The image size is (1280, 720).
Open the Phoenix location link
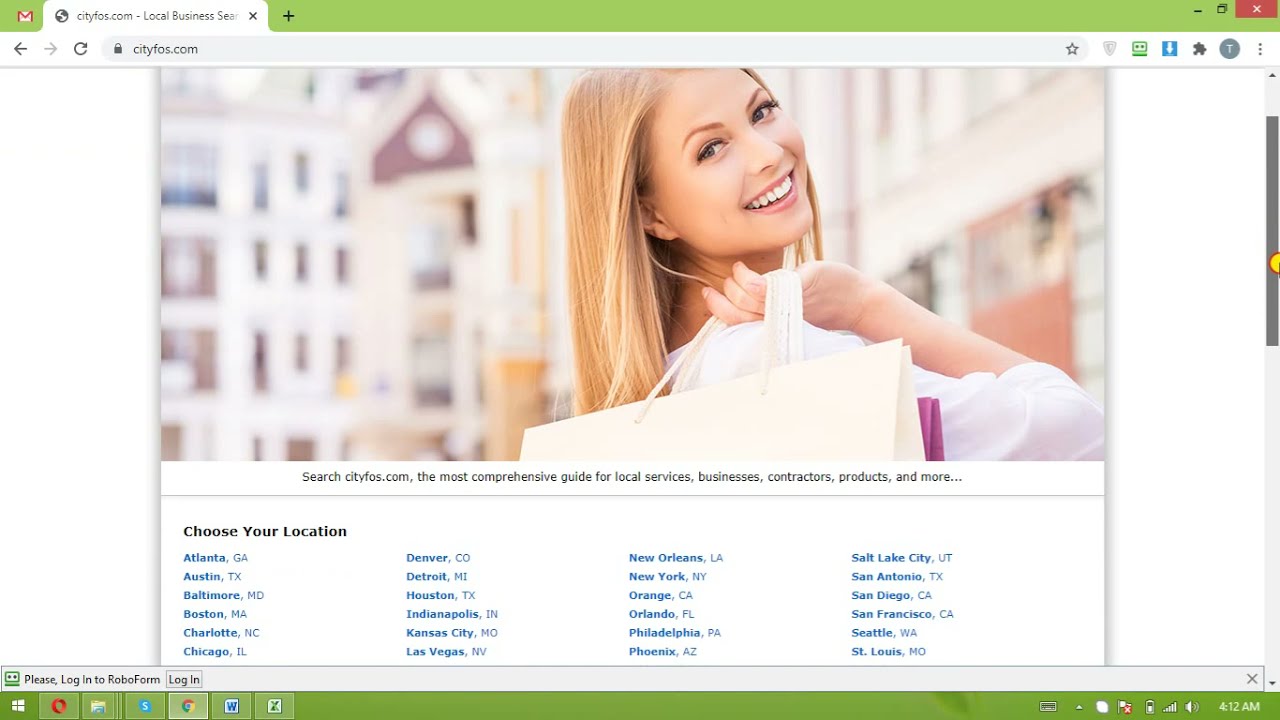(x=663, y=652)
